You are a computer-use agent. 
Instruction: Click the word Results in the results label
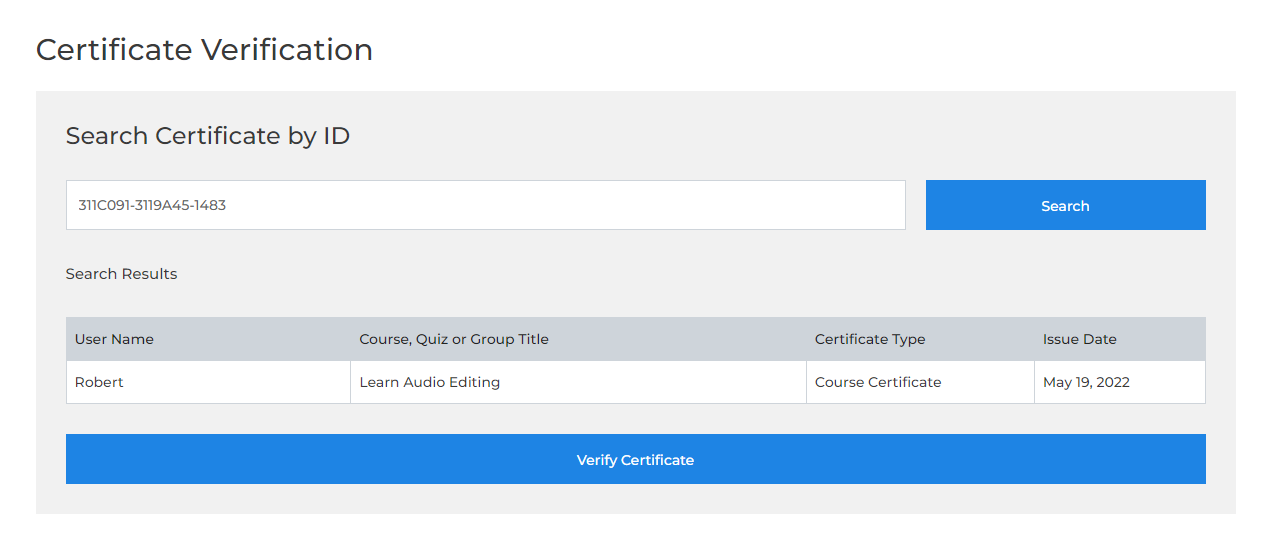(x=150, y=274)
